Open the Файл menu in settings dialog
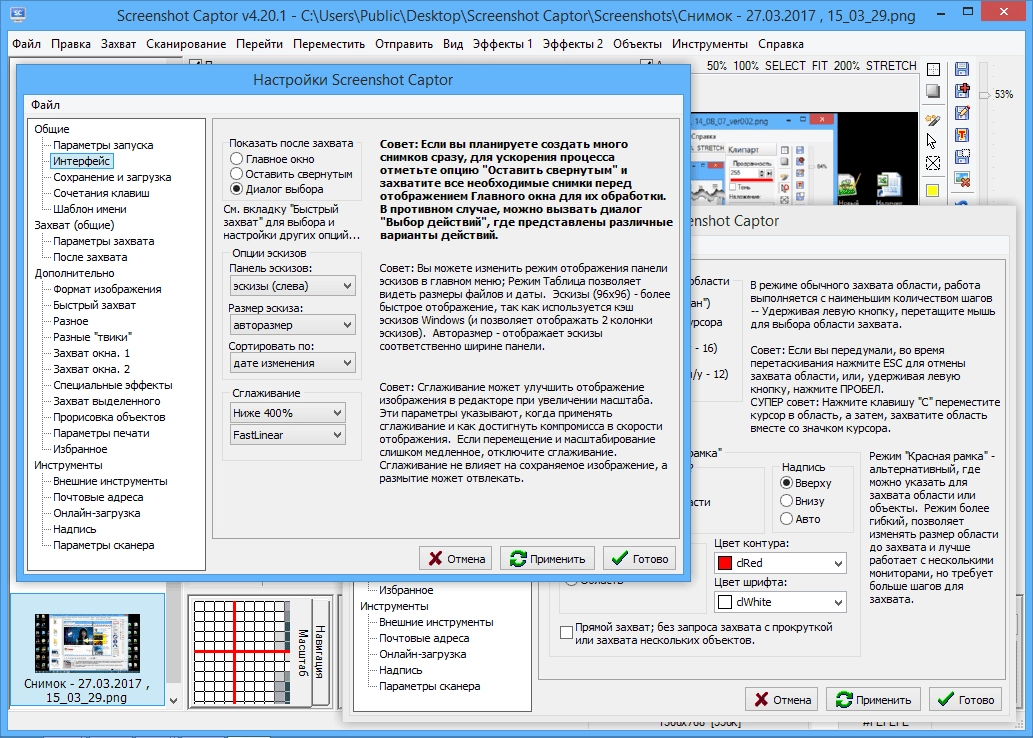 click(x=45, y=105)
